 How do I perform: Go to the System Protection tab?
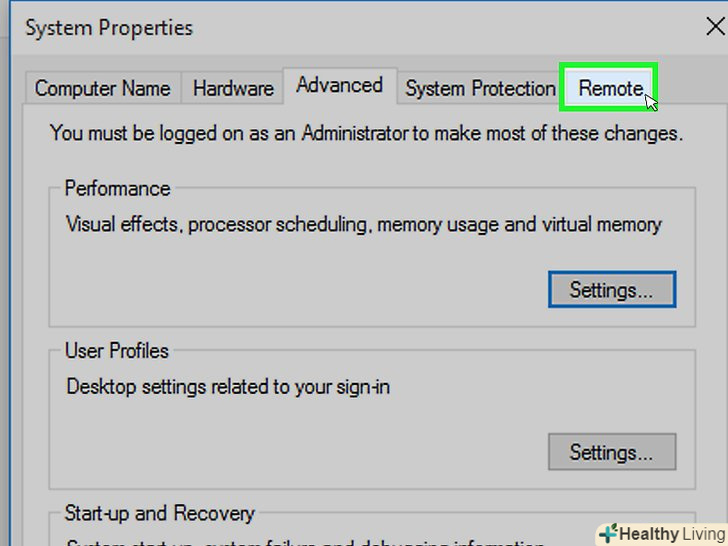coord(480,88)
